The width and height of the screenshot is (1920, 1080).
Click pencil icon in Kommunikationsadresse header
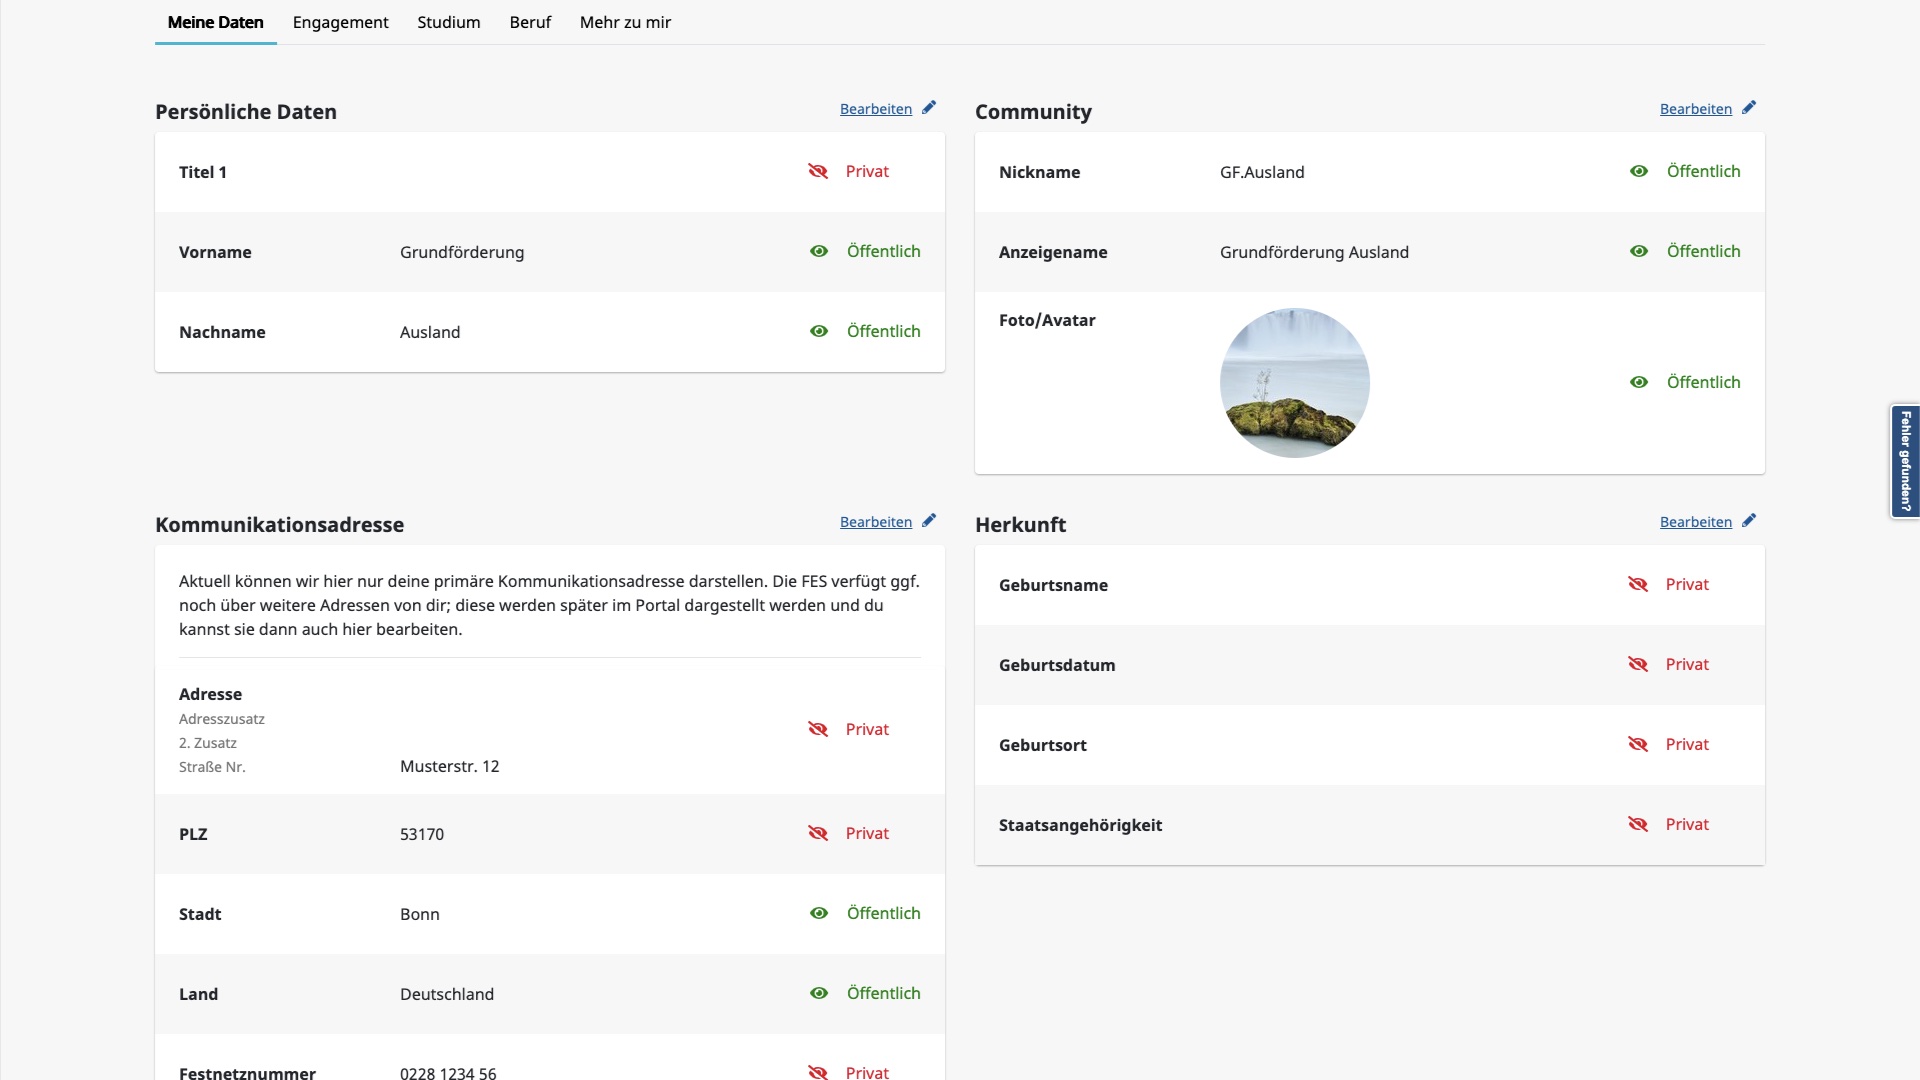coord(929,521)
